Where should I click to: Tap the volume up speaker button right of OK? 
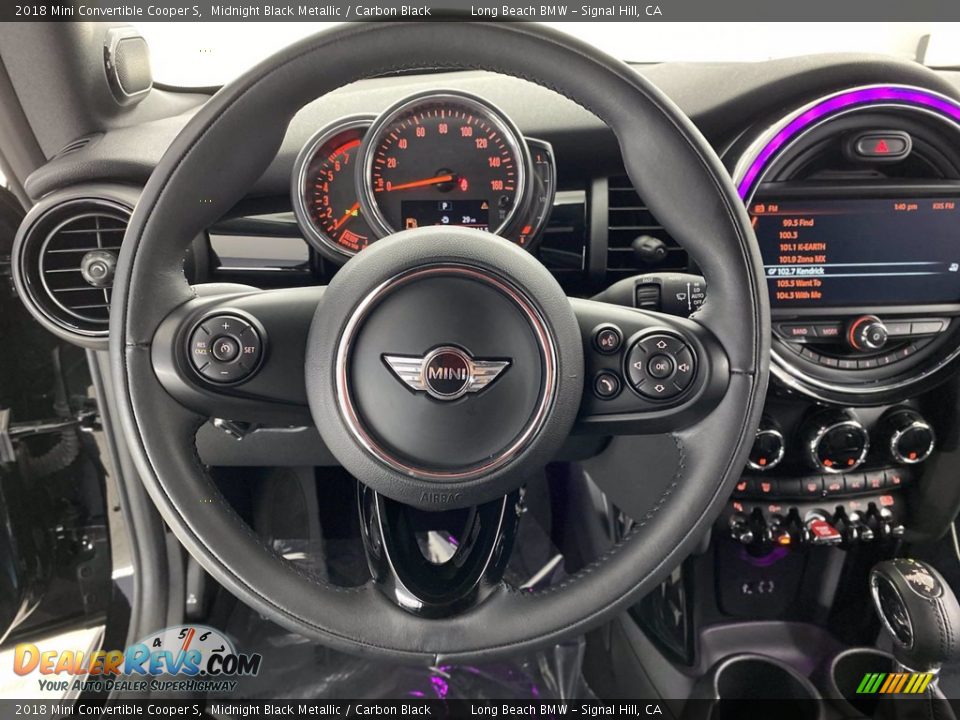click(x=684, y=367)
